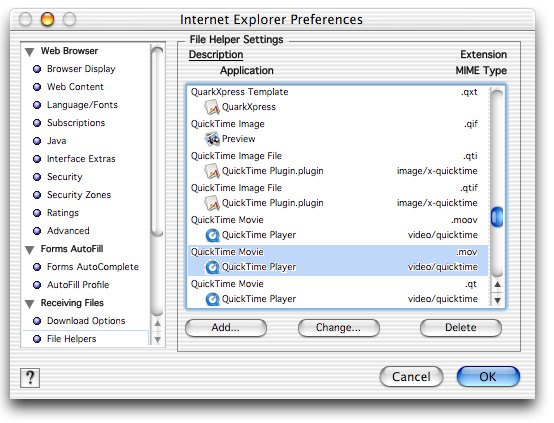
Task: Select the Advanced category
Action: click(68, 231)
